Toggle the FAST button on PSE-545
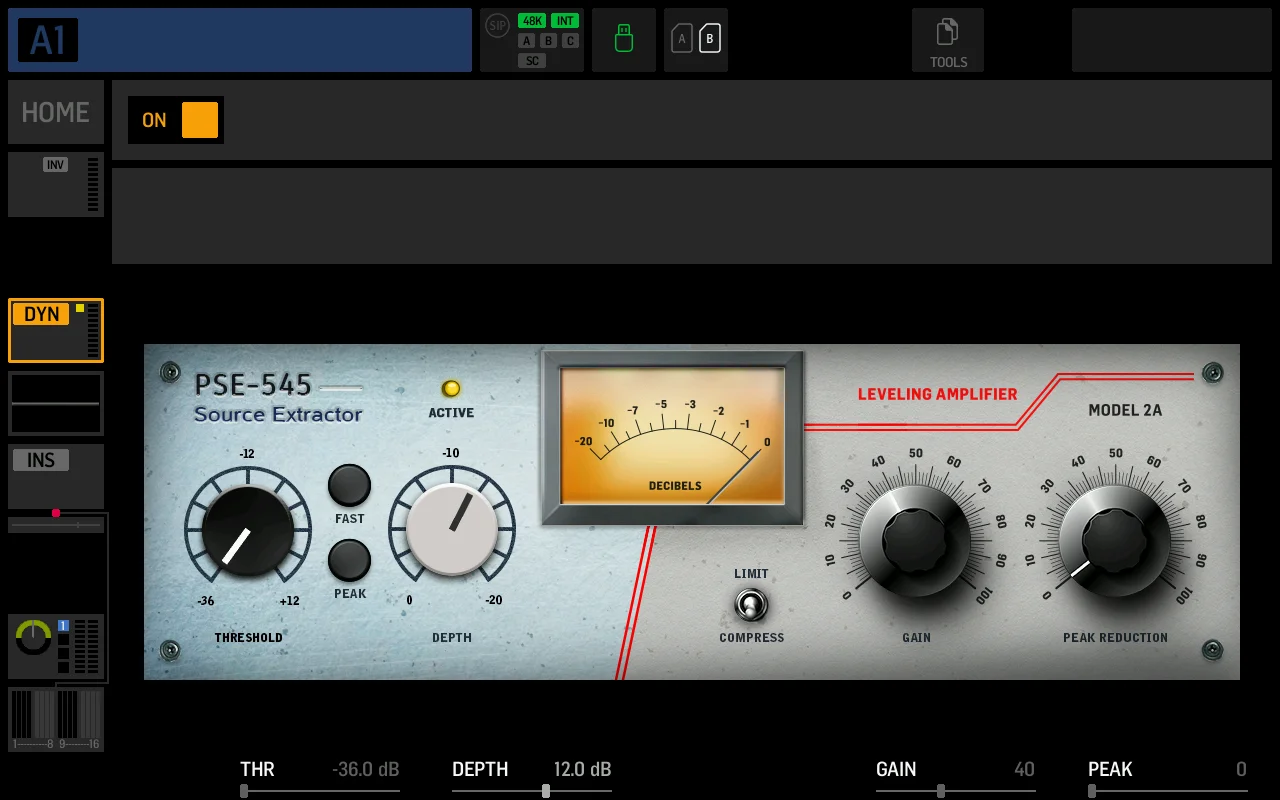This screenshot has height=800, width=1280. pos(349,486)
